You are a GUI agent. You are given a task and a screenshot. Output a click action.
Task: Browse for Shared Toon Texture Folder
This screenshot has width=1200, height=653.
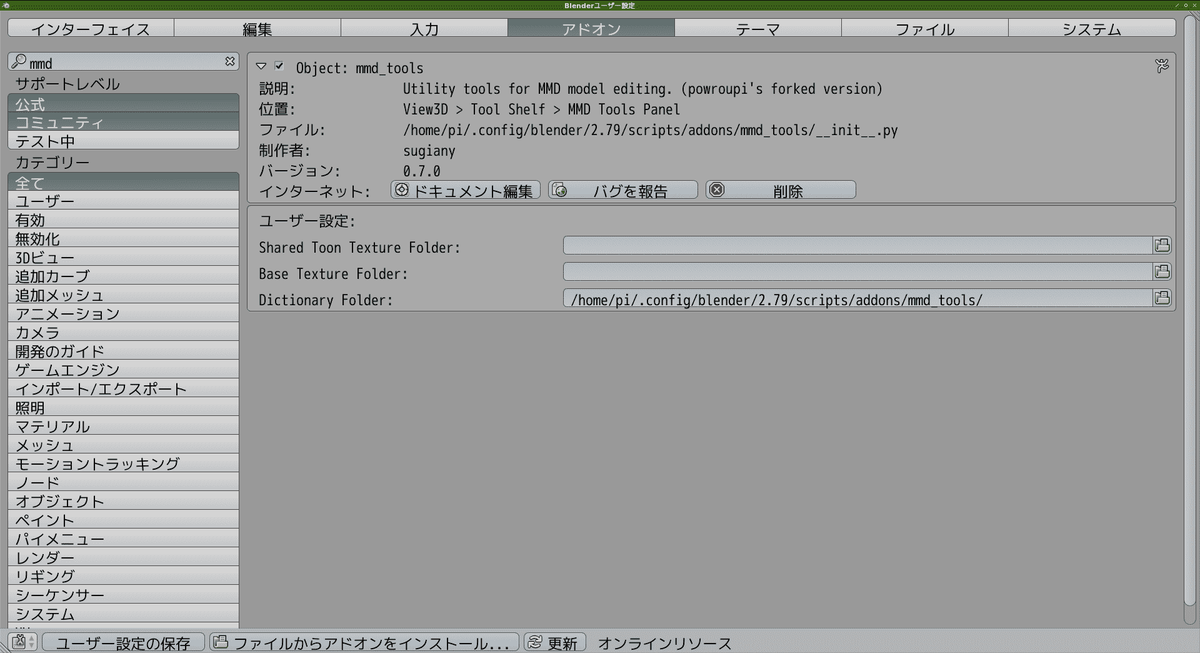[x=1162, y=245]
